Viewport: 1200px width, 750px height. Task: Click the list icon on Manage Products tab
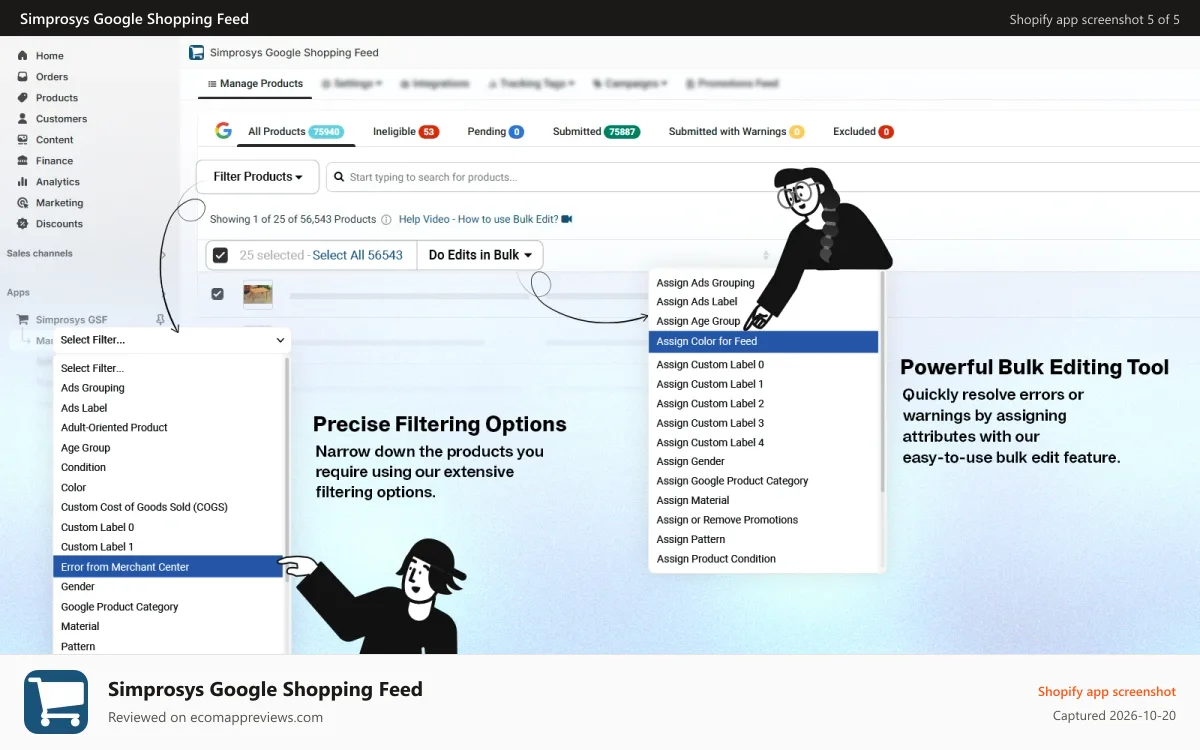coord(212,84)
